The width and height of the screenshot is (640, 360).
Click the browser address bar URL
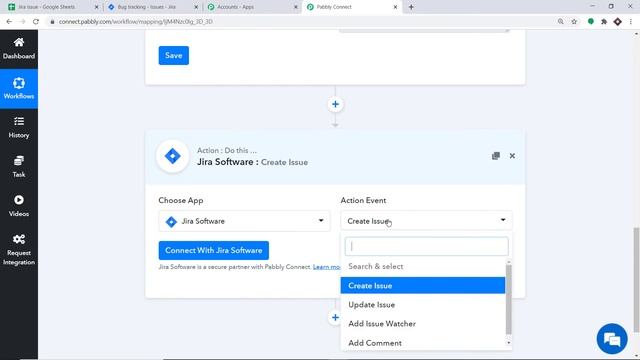click(136, 22)
